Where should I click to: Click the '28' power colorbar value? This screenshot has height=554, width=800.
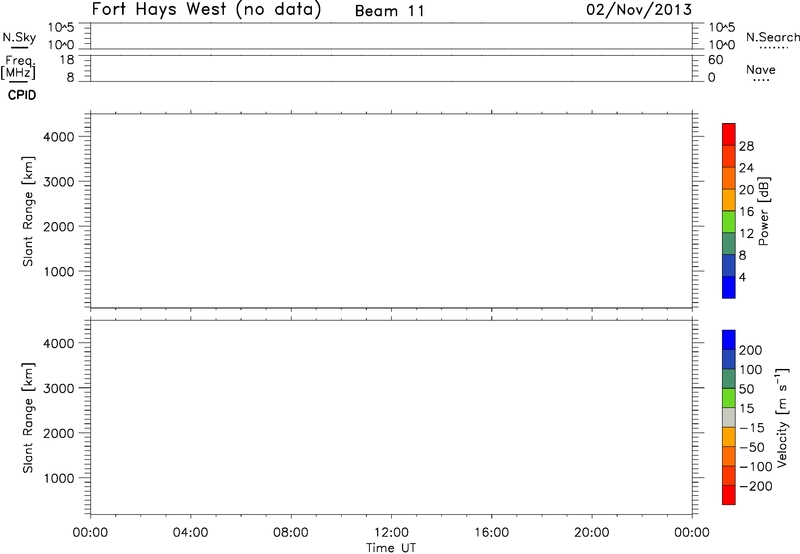tap(746, 146)
